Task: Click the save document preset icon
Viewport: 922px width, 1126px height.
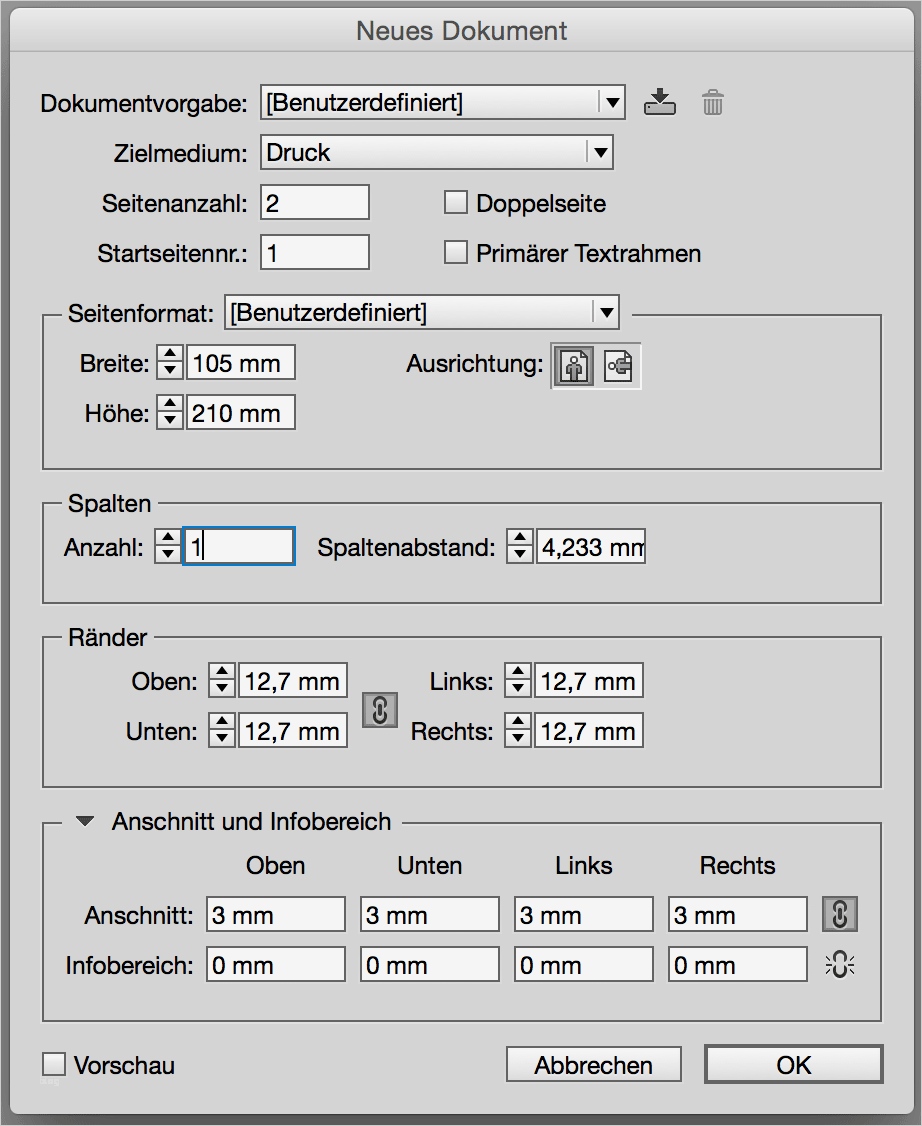Action: [660, 101]
